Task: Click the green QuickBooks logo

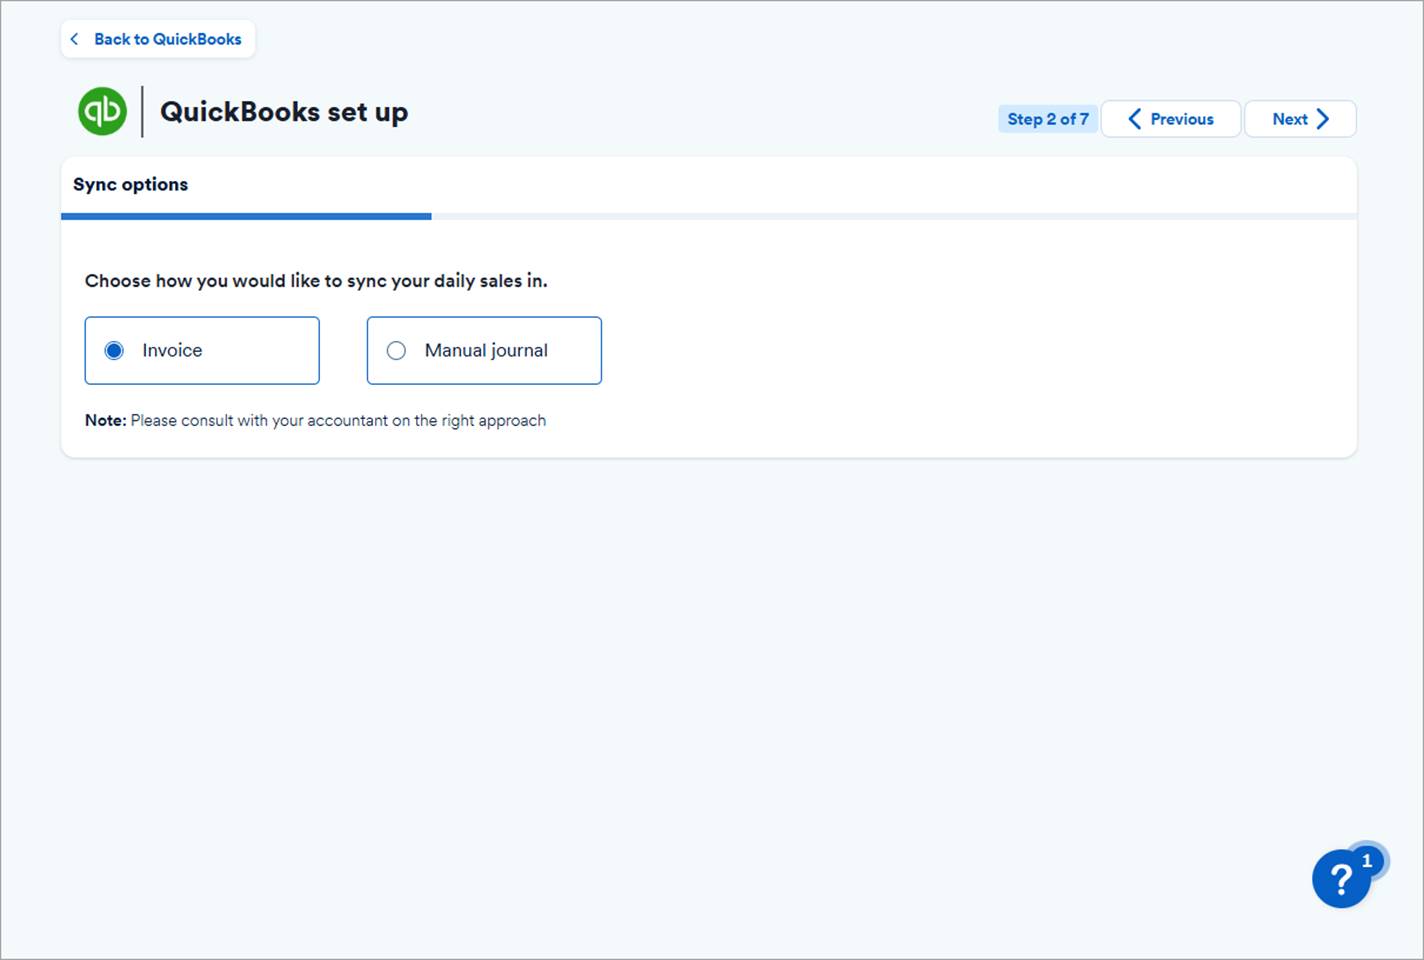Action: (102, 111)
